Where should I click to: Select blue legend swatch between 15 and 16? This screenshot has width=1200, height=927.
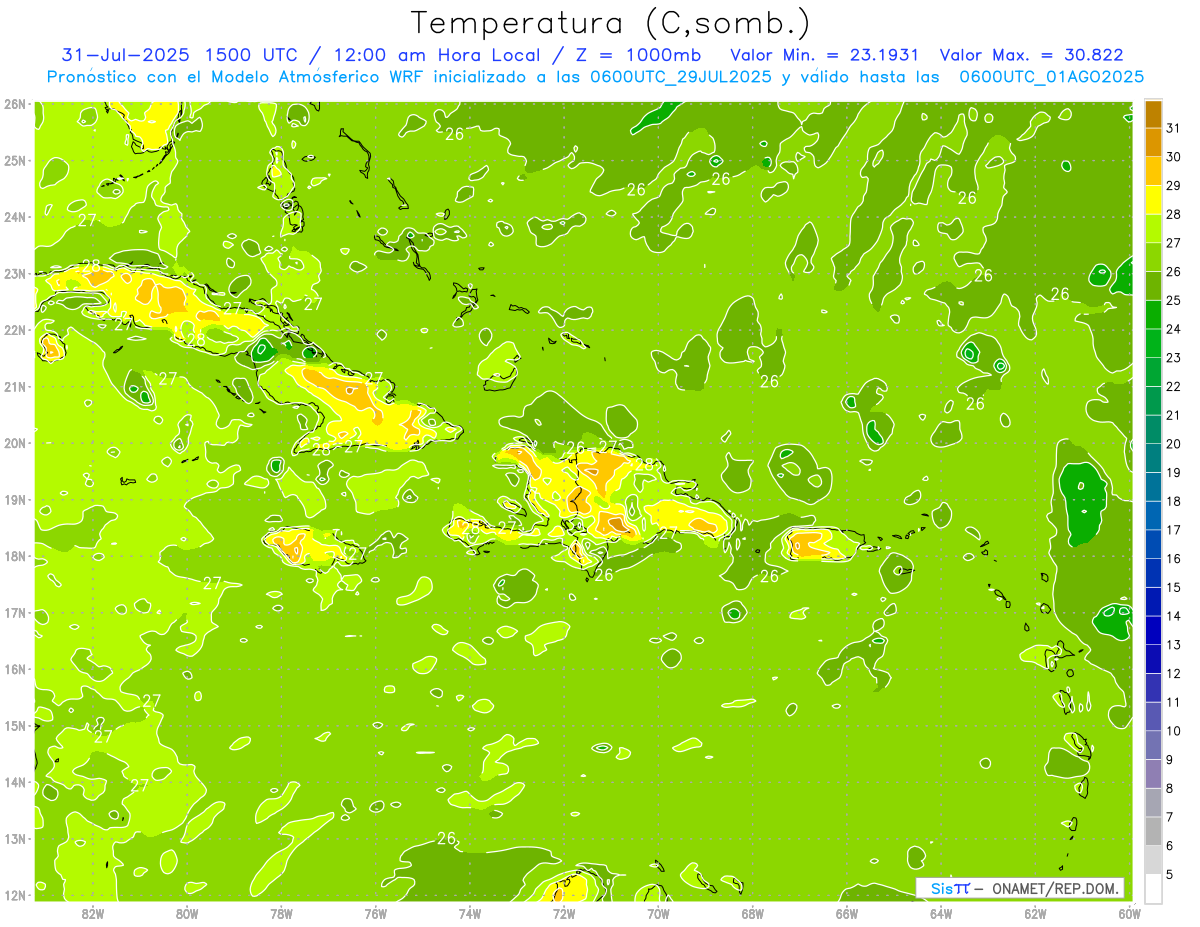(x=1153, y=573)
